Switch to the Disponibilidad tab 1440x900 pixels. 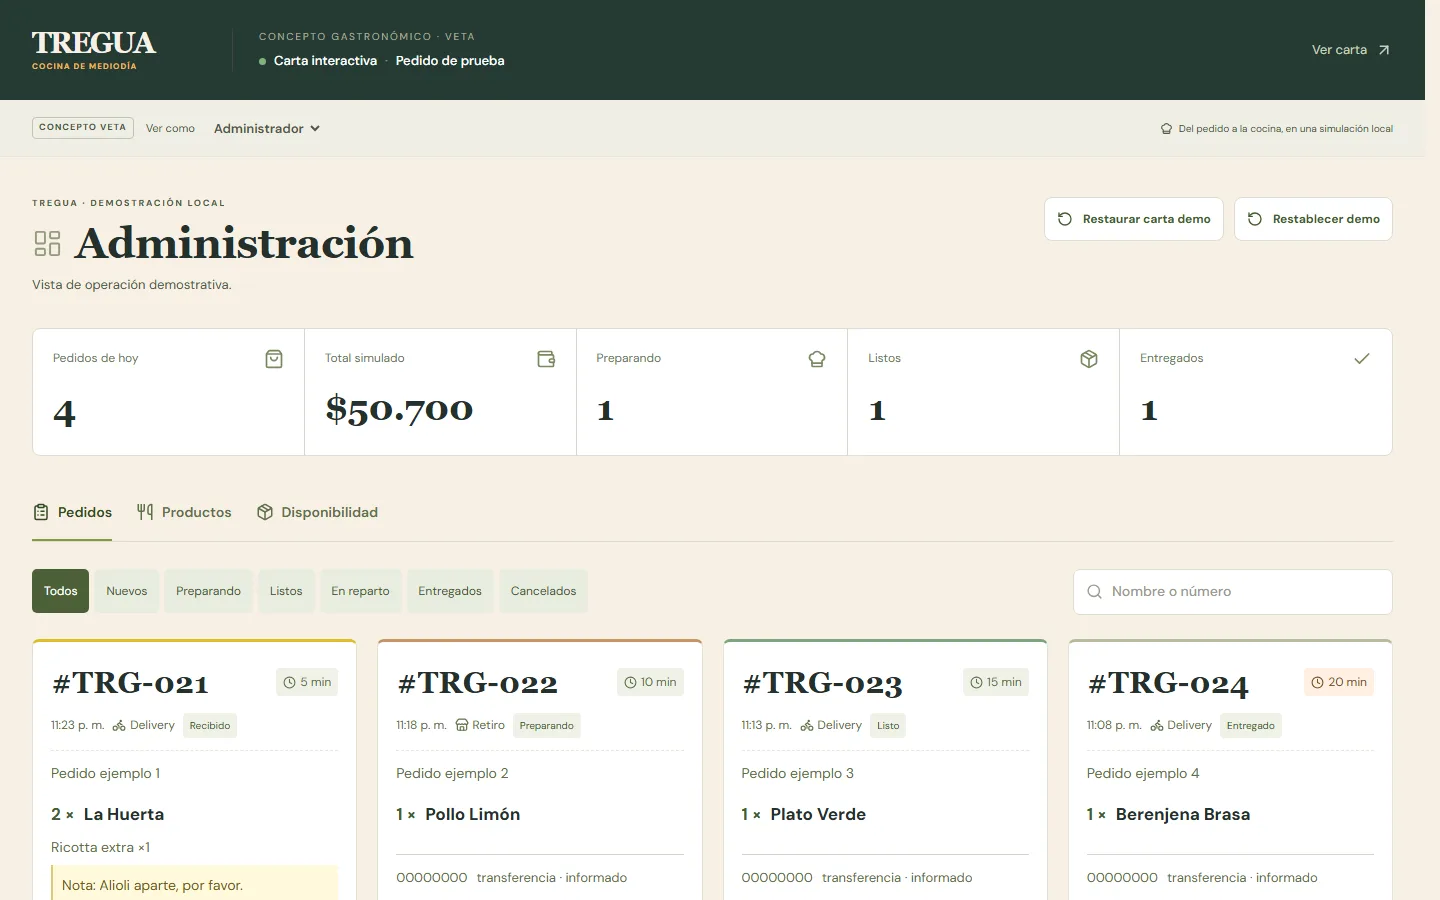(317, 512)
